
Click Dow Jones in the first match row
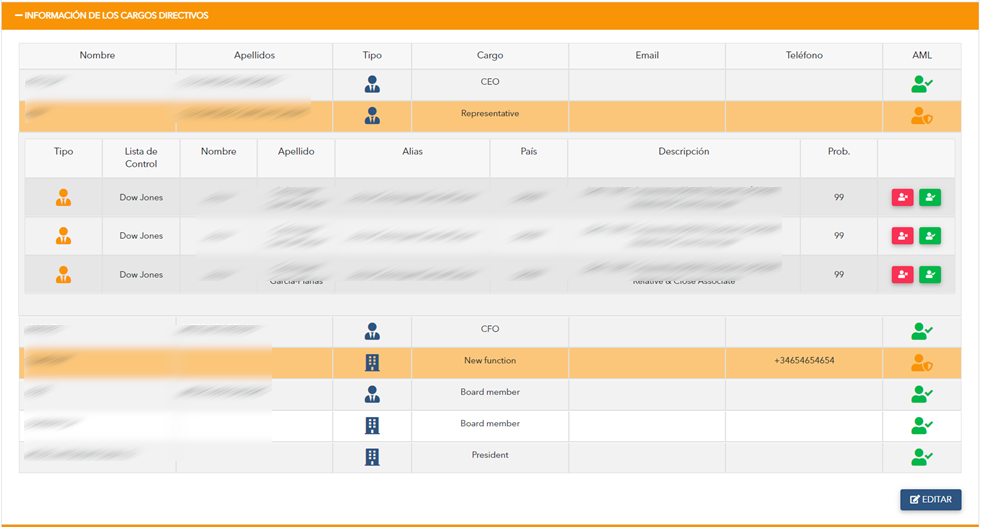[x=141, y=198]
